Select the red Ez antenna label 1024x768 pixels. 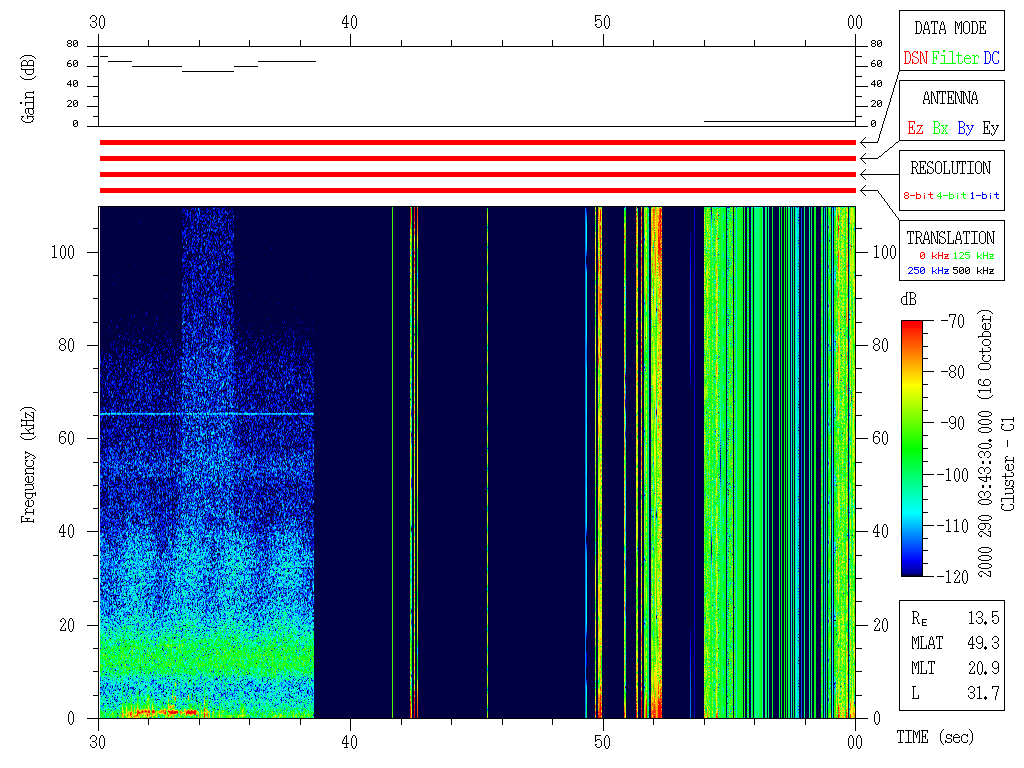coord(915,128)
